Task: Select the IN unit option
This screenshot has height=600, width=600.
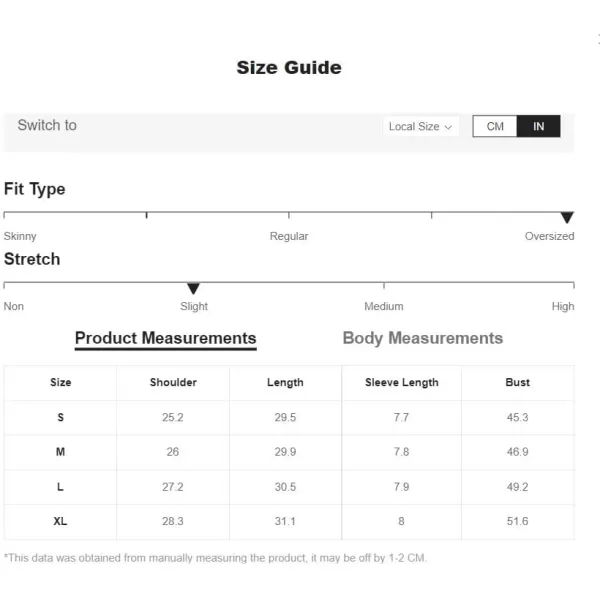Action: (x=539, y=127)
